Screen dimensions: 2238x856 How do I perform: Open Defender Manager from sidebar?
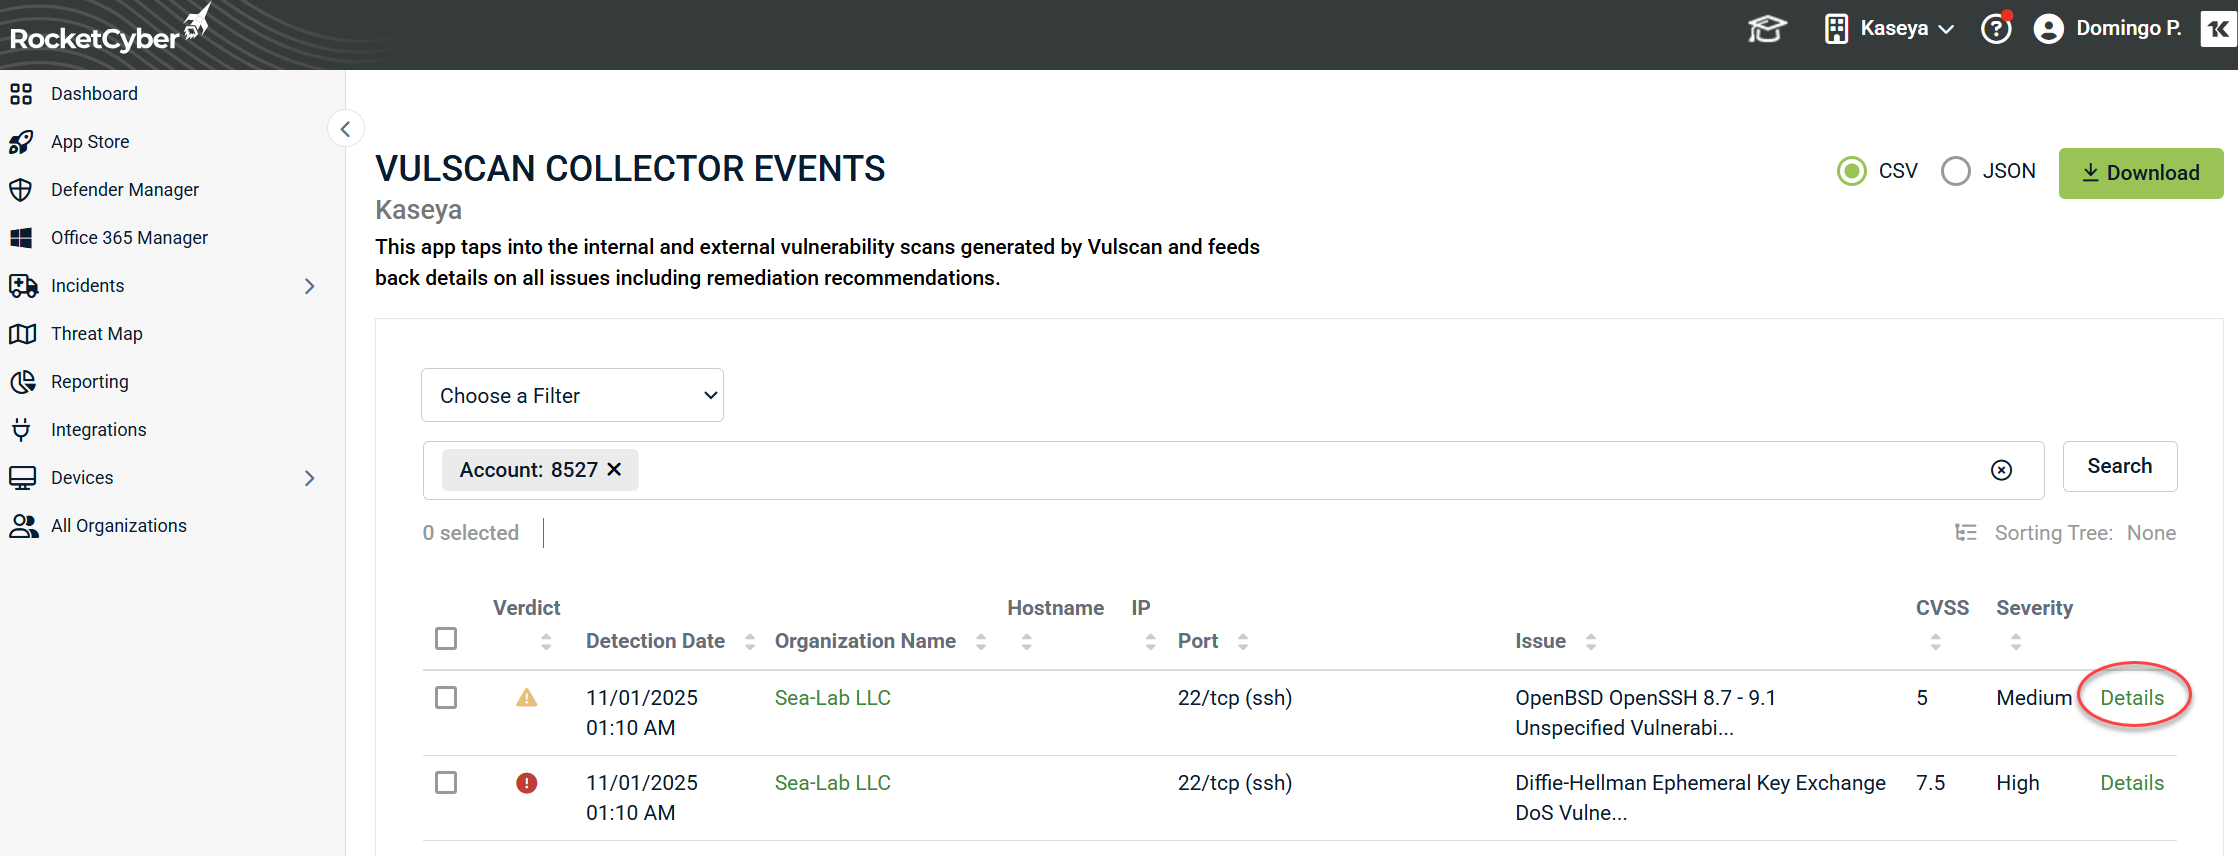point(124,190)
